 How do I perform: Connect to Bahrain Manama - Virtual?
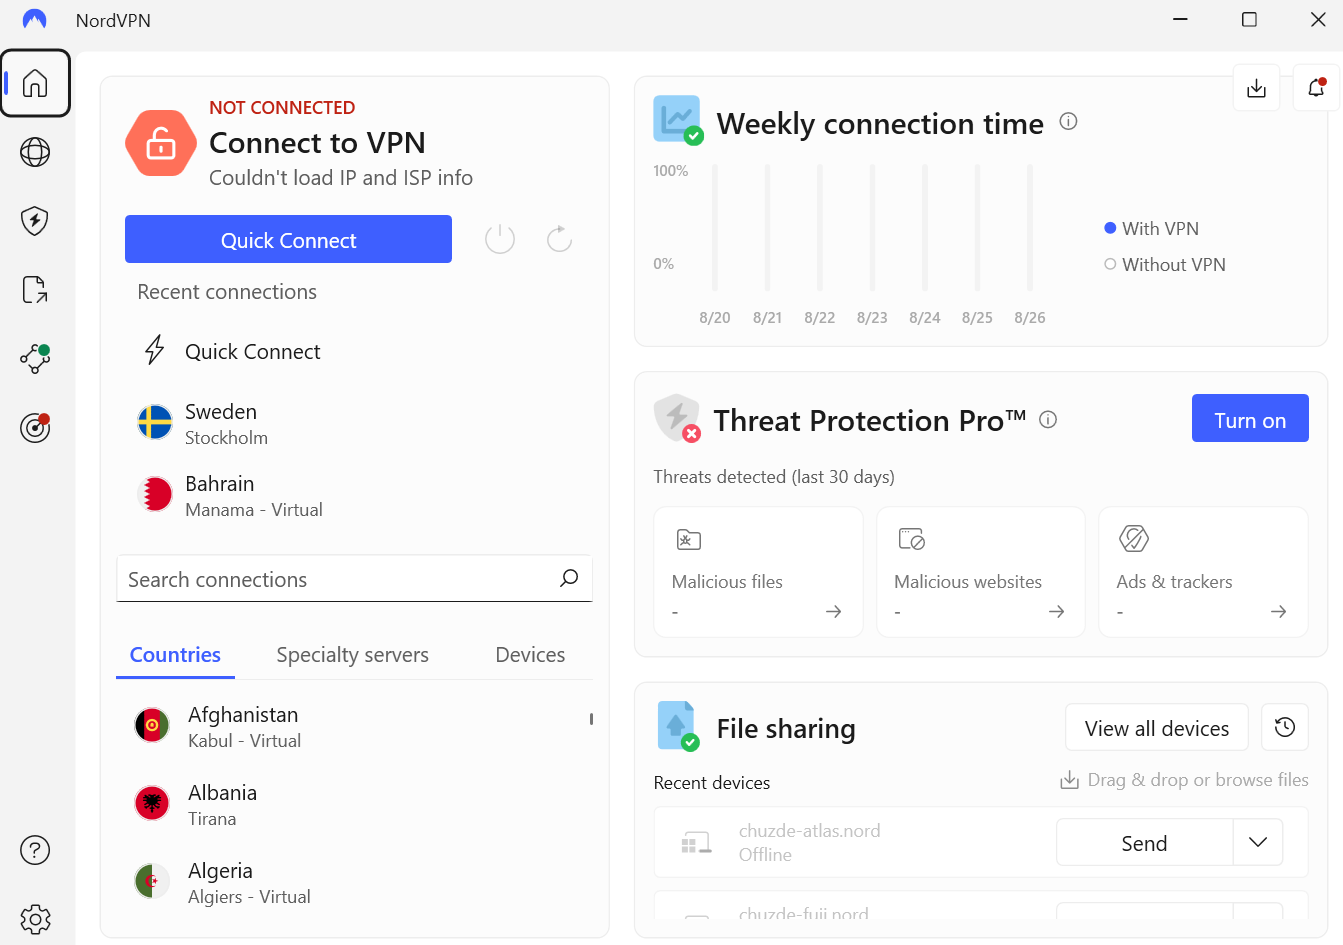tap(355, 495)
